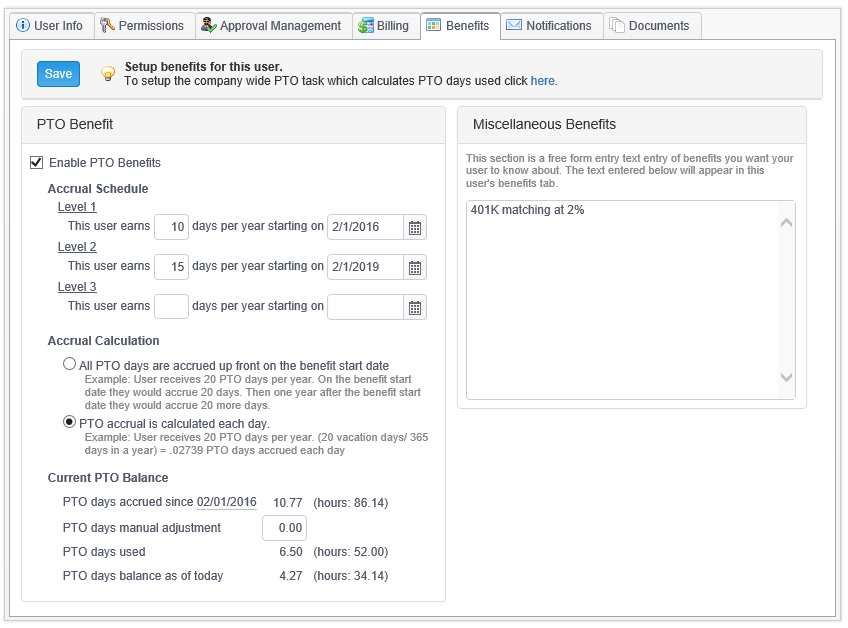This screenshot has width=848, height=628.
Task: Open the Permissions tab
Action: tap(145, 26)
